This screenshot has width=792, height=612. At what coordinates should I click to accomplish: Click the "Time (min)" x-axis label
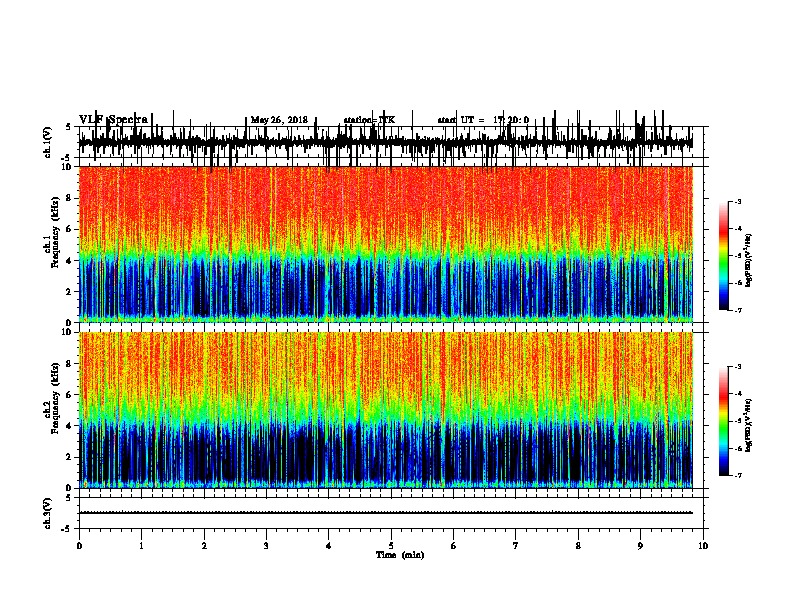click(400, 555)
